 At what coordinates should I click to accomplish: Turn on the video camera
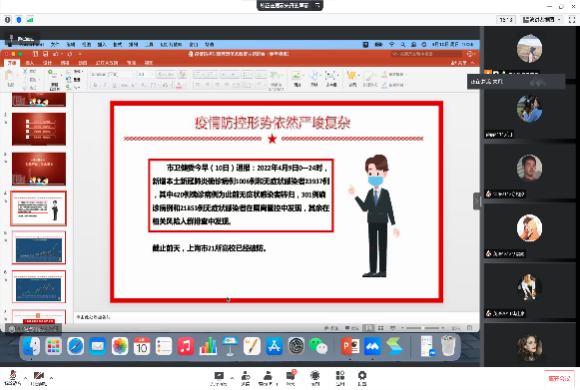click(38, 378)
